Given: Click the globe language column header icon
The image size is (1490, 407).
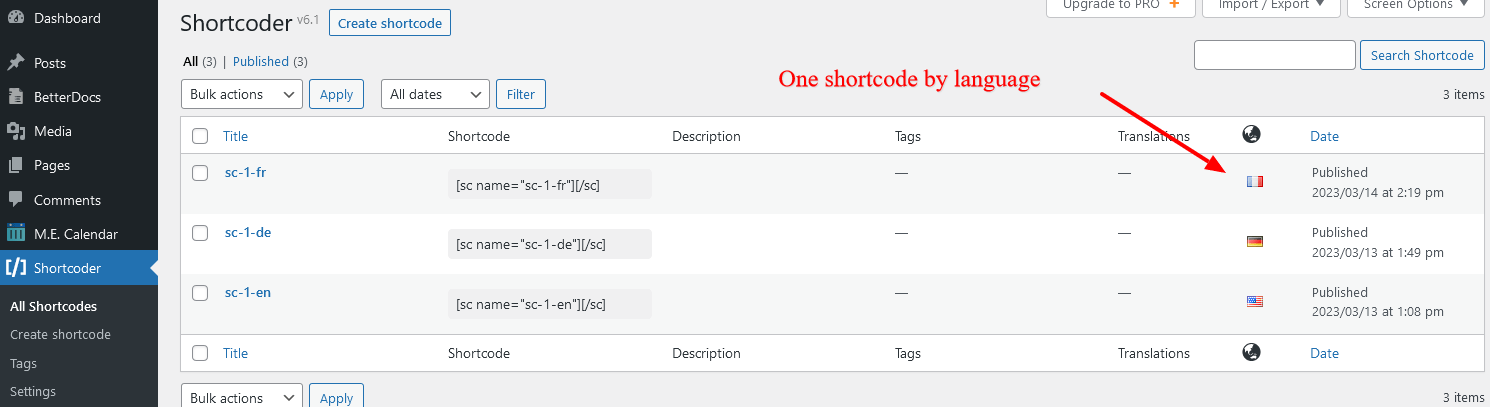Looking at the screenshot, I should point(1251,135).
